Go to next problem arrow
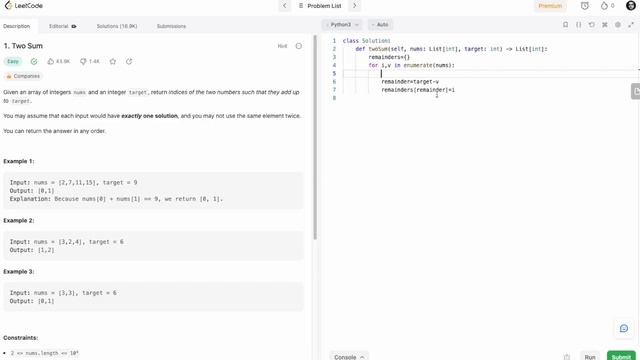The height and width of the screenshot is (360, 640). (x=355, y=6)
